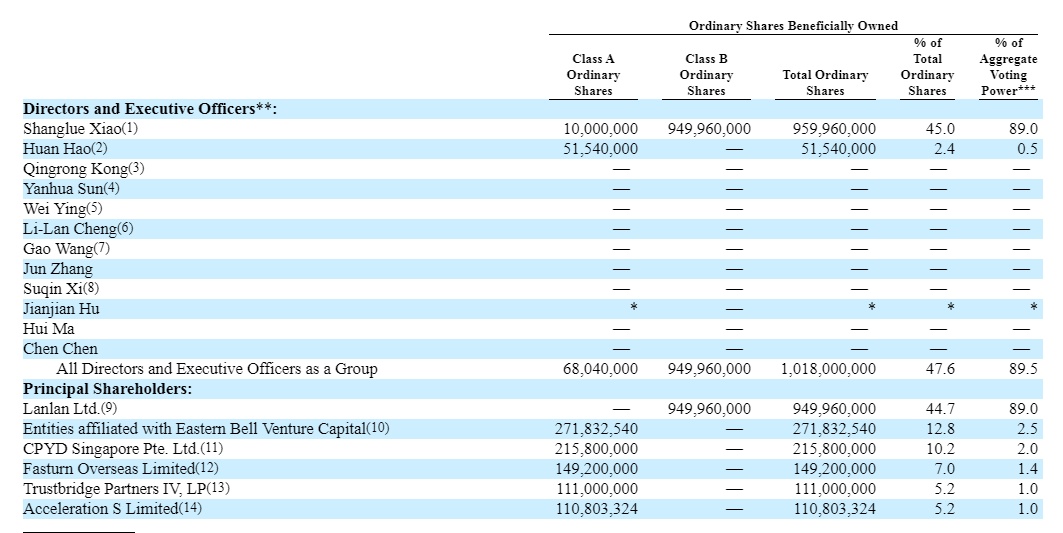Click the Class A Ordinary Shares column header

(x=593, y=75)
